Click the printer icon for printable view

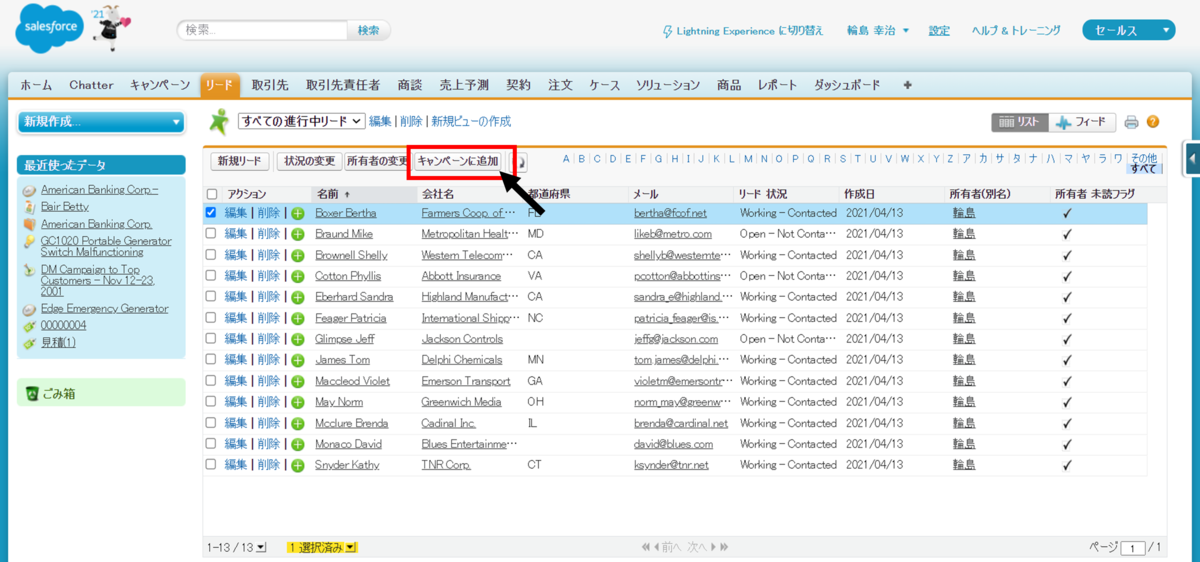pyautogui.click(x=1131, y=122)
